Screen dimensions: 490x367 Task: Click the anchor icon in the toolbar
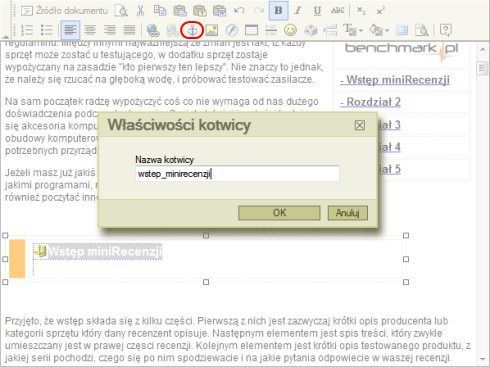click(x=192, y=30)
